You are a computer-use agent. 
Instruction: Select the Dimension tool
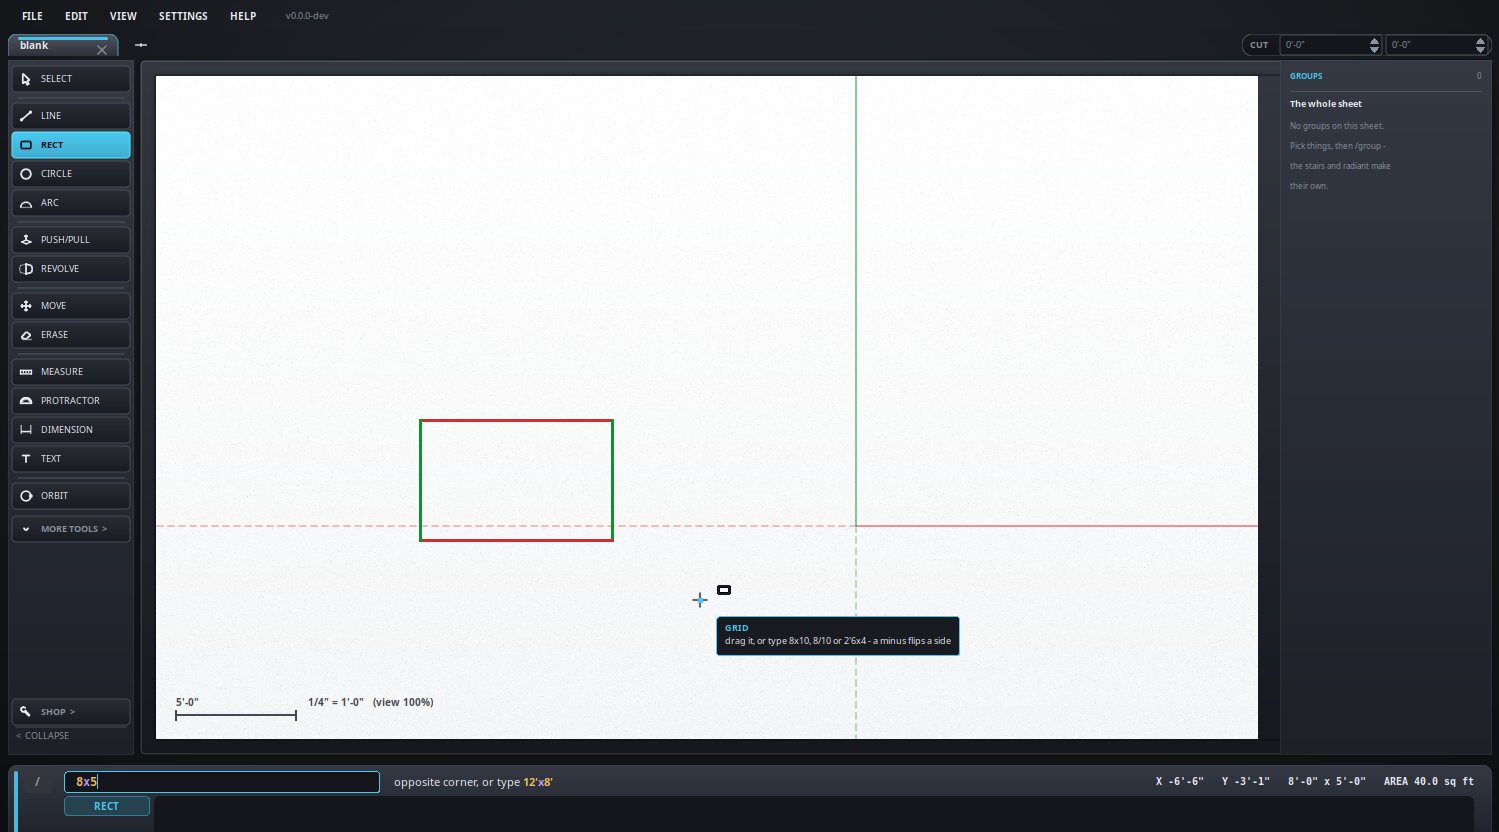point(70,430)
